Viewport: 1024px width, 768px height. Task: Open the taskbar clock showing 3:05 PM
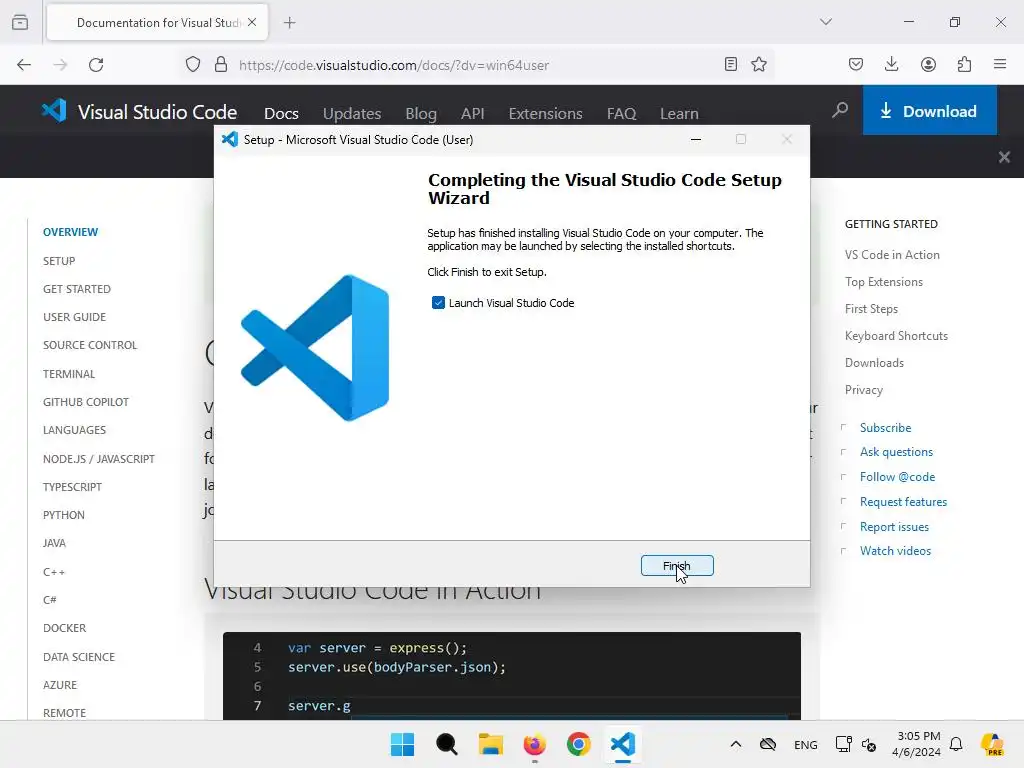click(917, 744)
